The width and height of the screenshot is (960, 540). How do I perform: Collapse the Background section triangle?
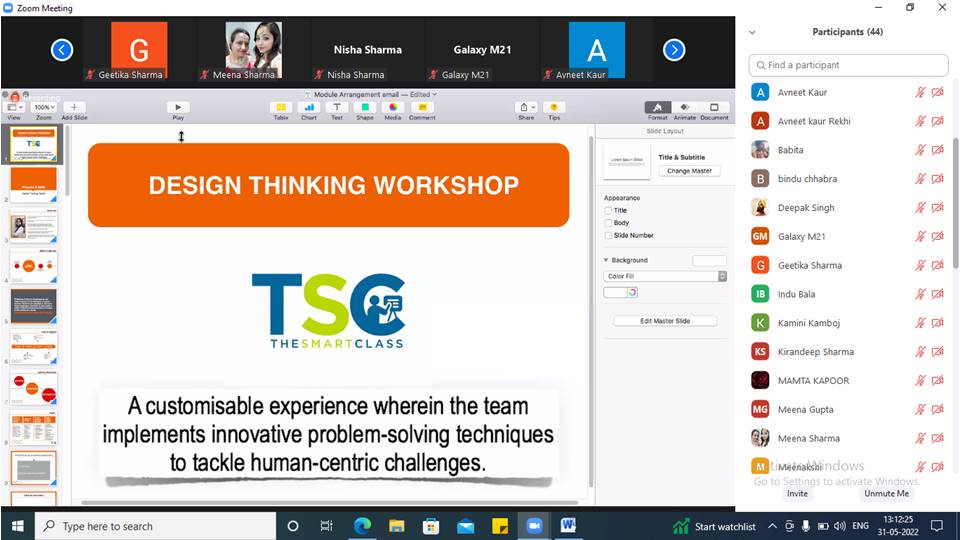point(605,260)
